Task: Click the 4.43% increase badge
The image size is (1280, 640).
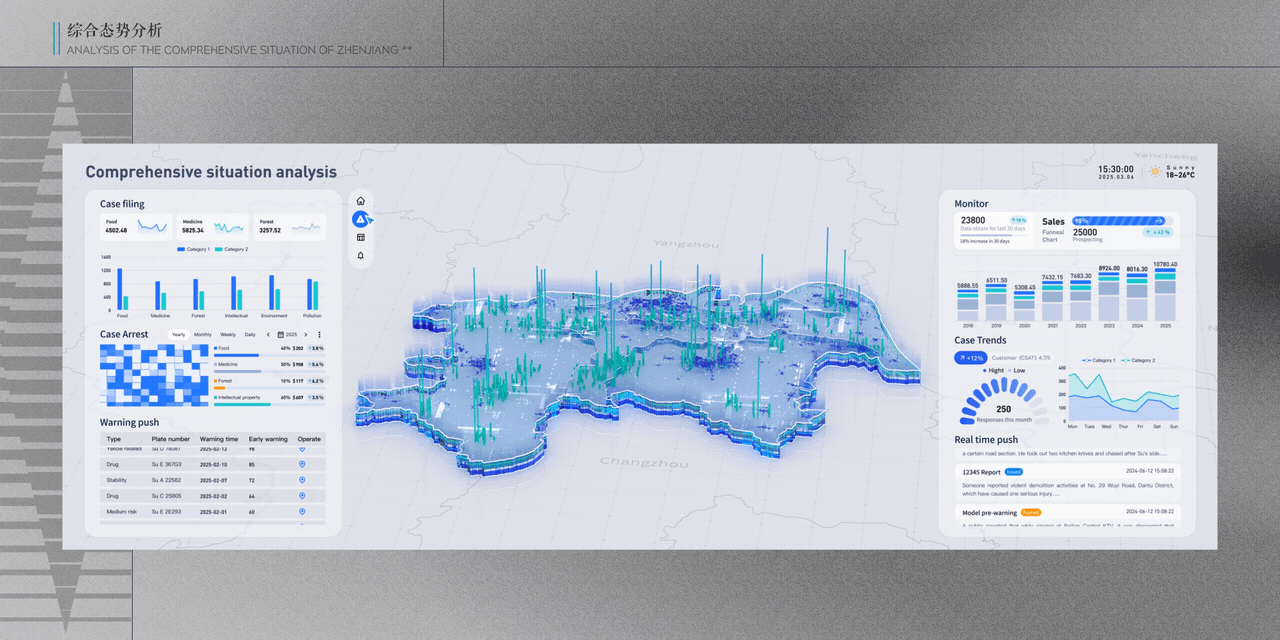Action: pyautogui.click(x=1158, y=232)
